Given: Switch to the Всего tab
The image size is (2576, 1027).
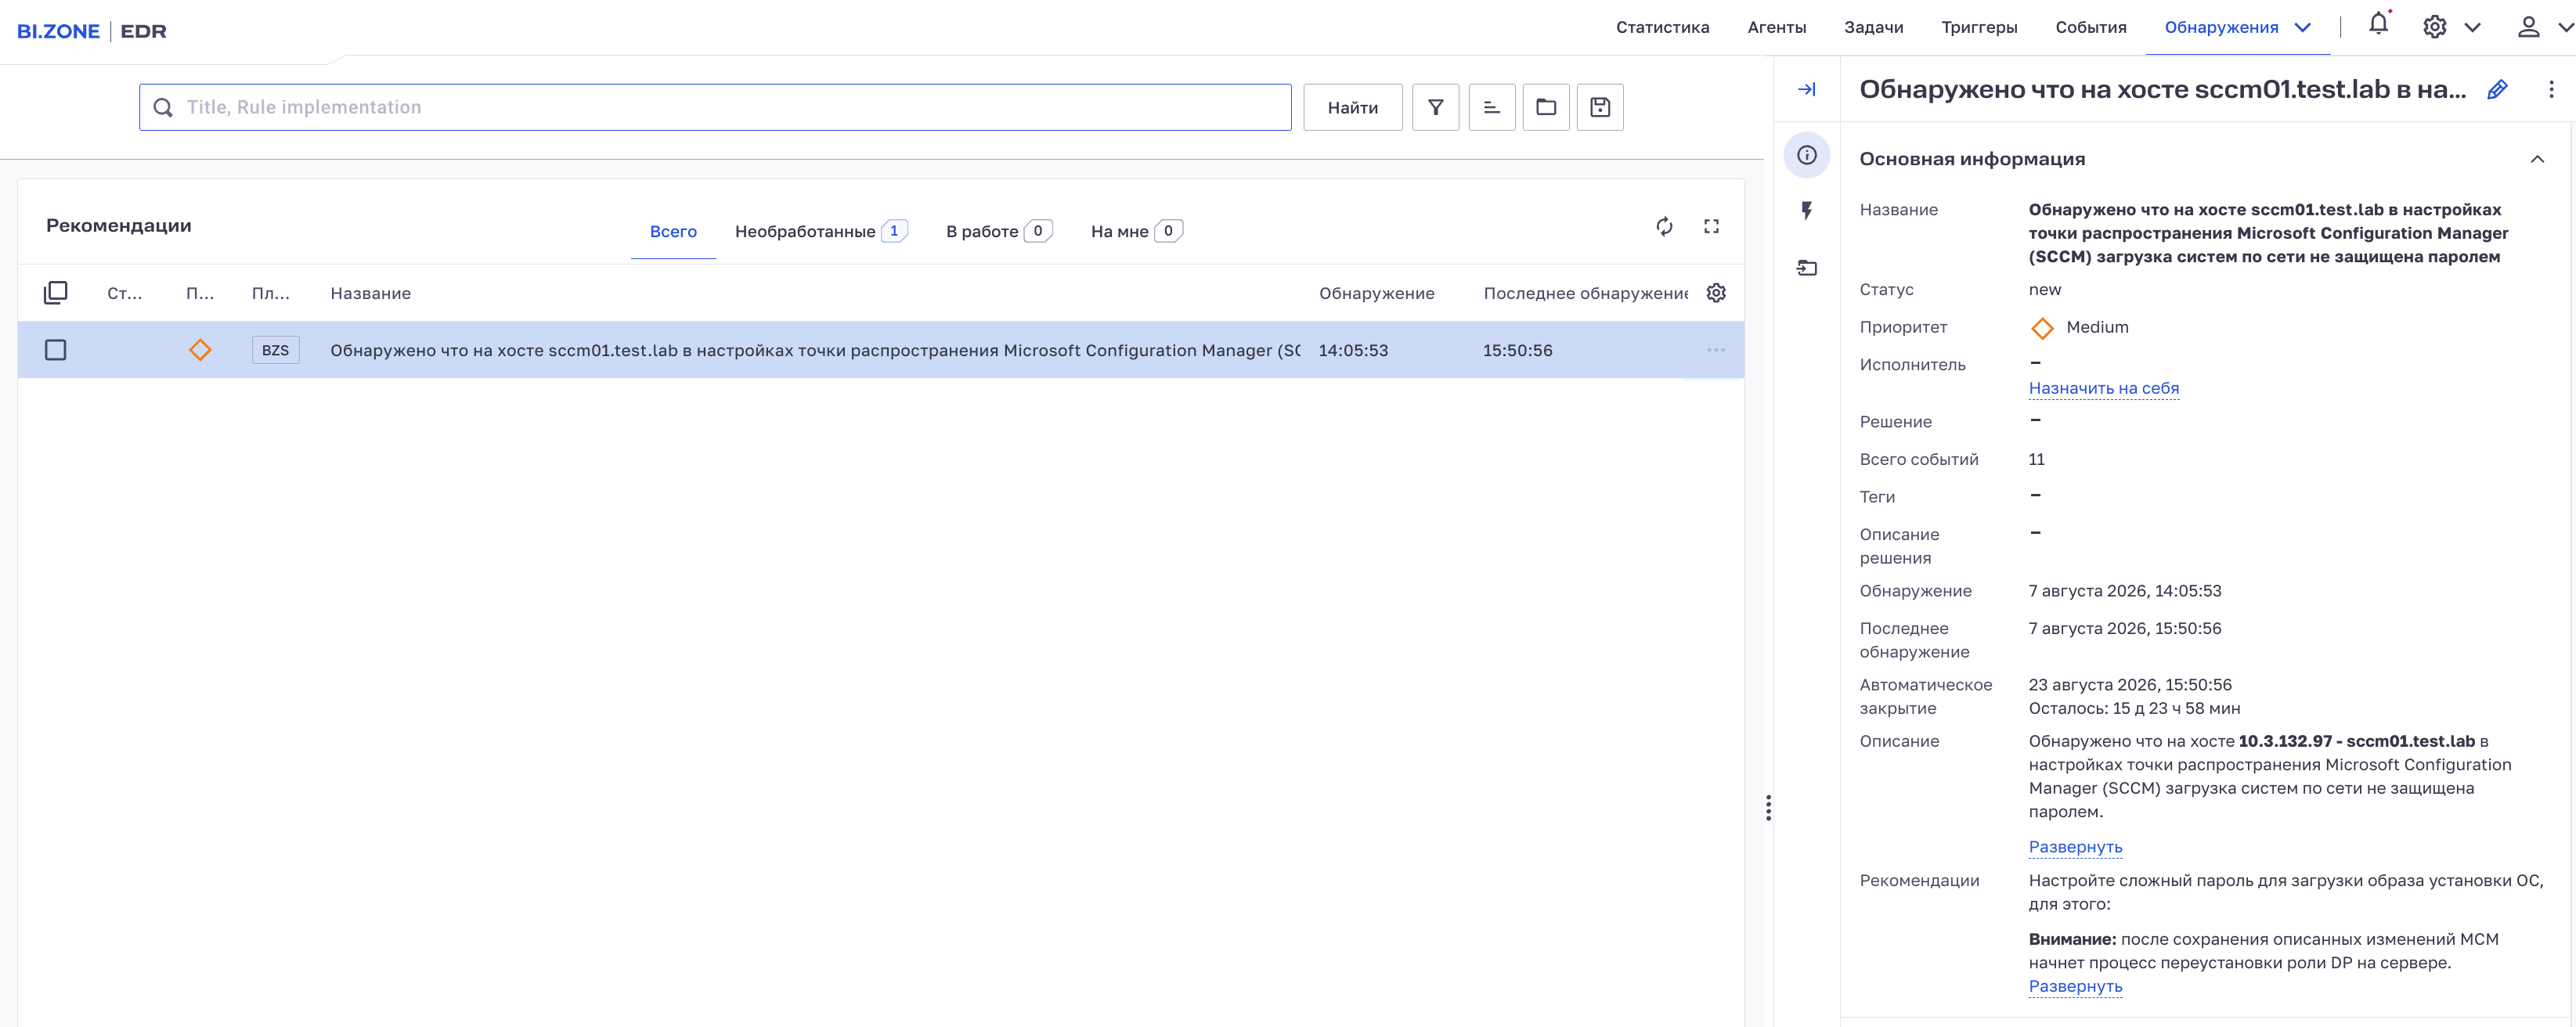Looking at the screenshot, I should [x=673, y=231].
